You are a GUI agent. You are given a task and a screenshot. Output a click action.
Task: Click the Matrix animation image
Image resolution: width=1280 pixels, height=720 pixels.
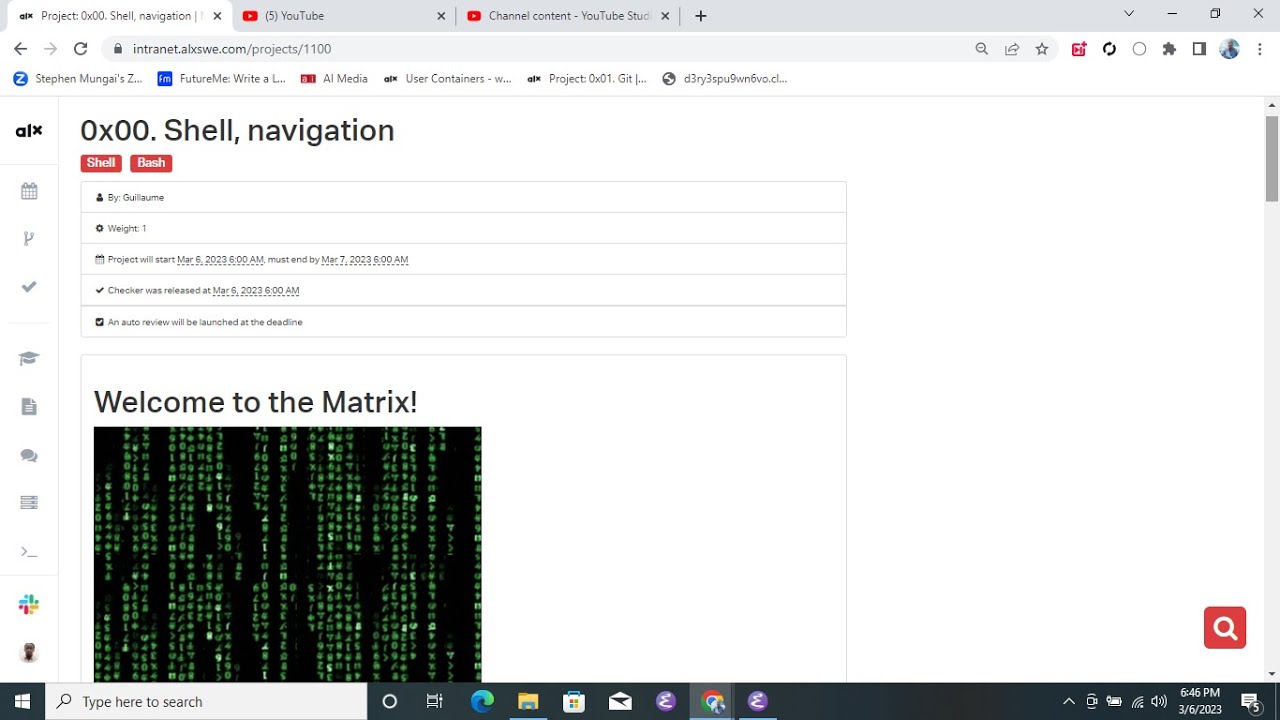287,555
